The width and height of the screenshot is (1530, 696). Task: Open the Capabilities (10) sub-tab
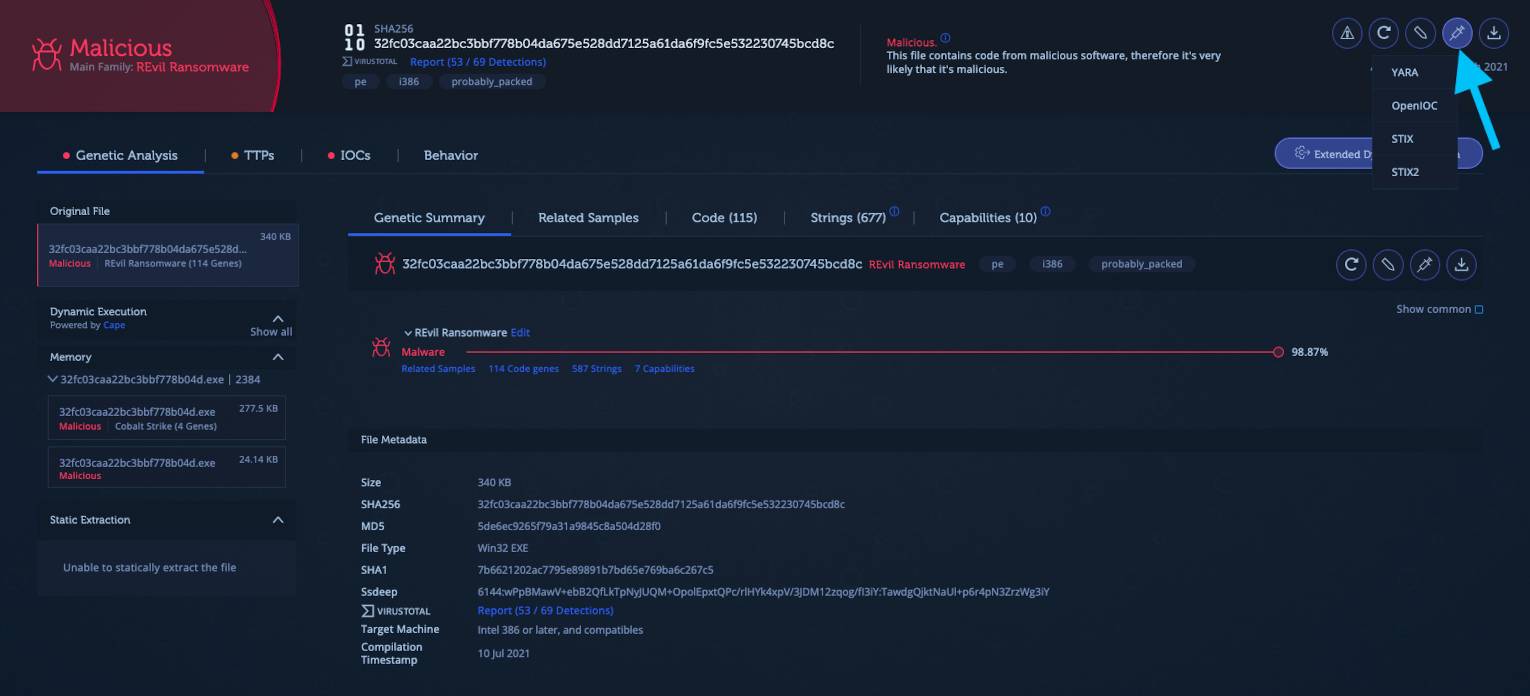point(988,217)
